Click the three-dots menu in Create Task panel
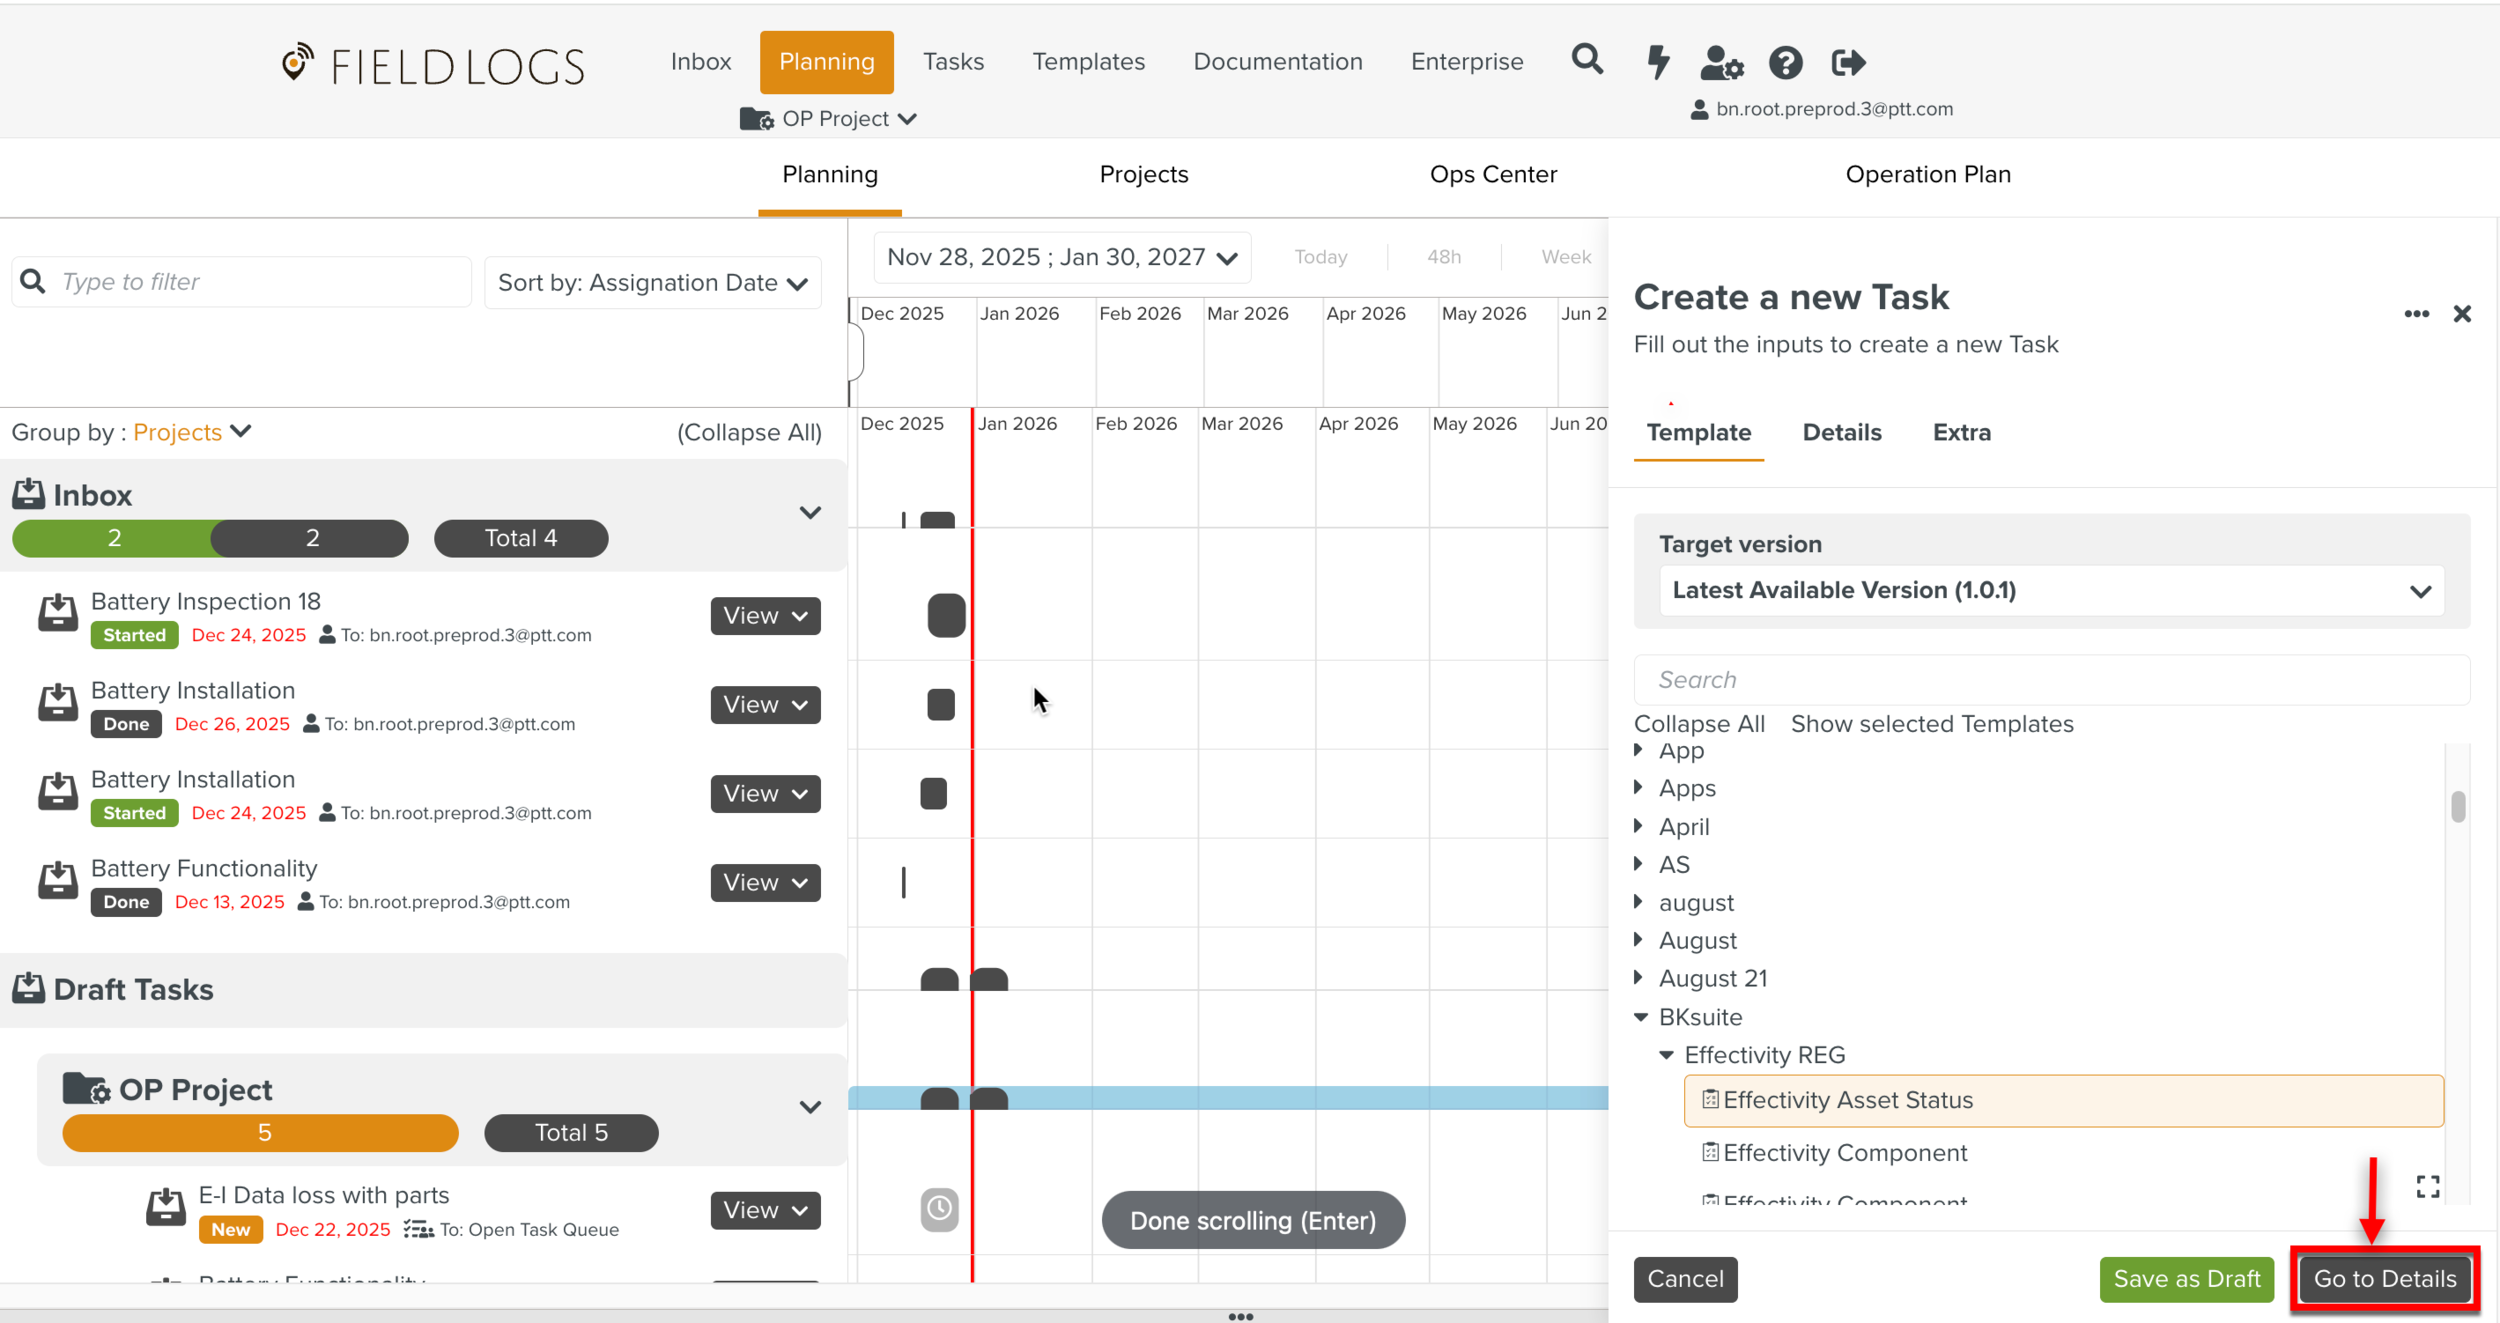 (x=2416, y=314)
